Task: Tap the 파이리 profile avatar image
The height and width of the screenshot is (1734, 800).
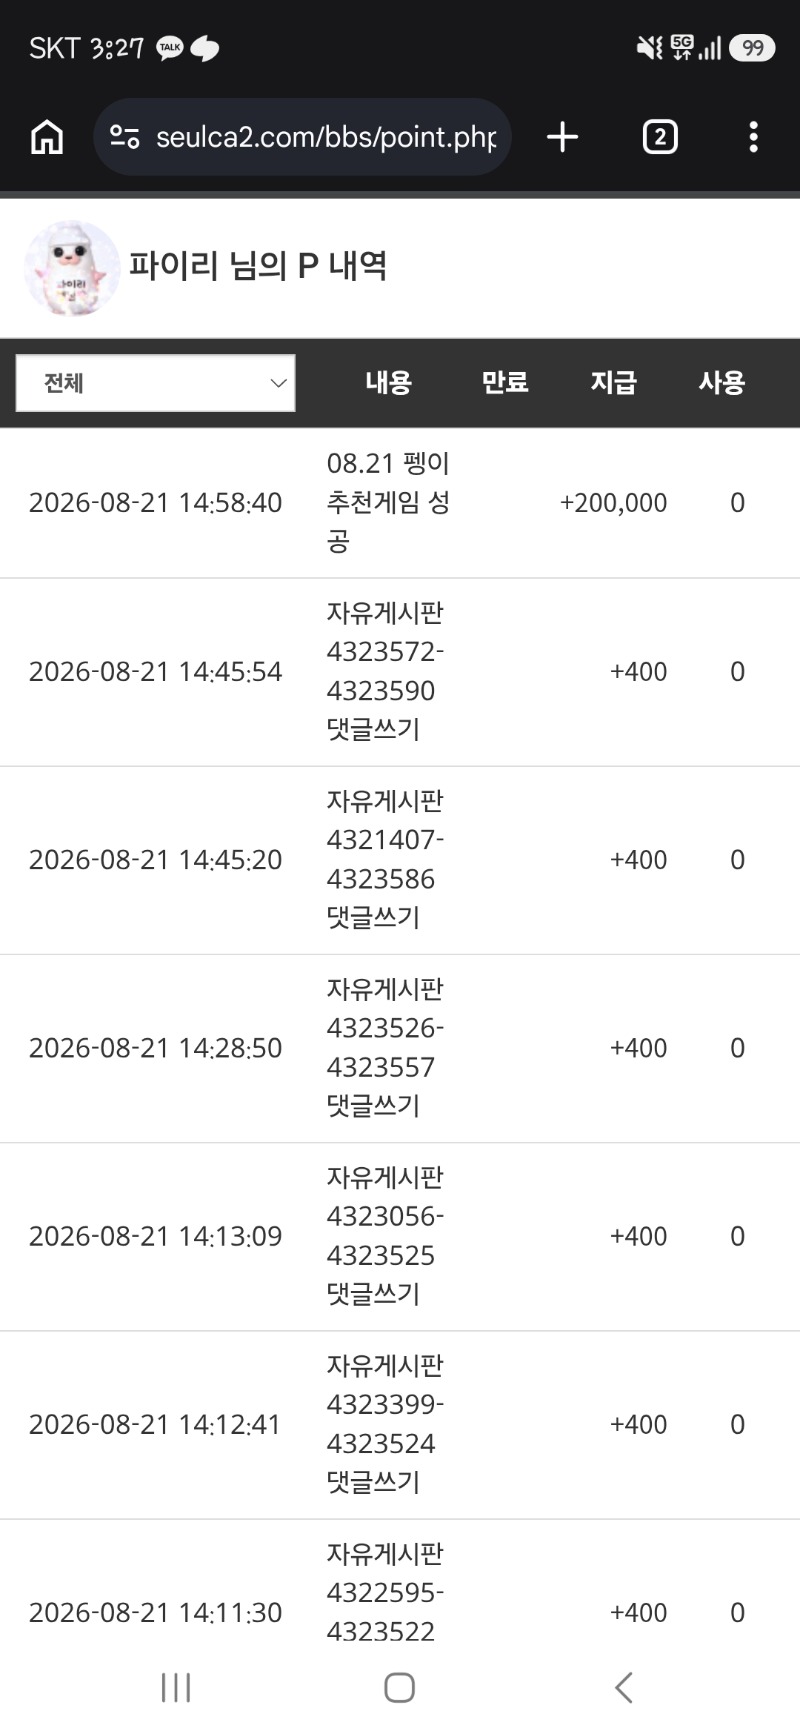Action: (72, 267)
